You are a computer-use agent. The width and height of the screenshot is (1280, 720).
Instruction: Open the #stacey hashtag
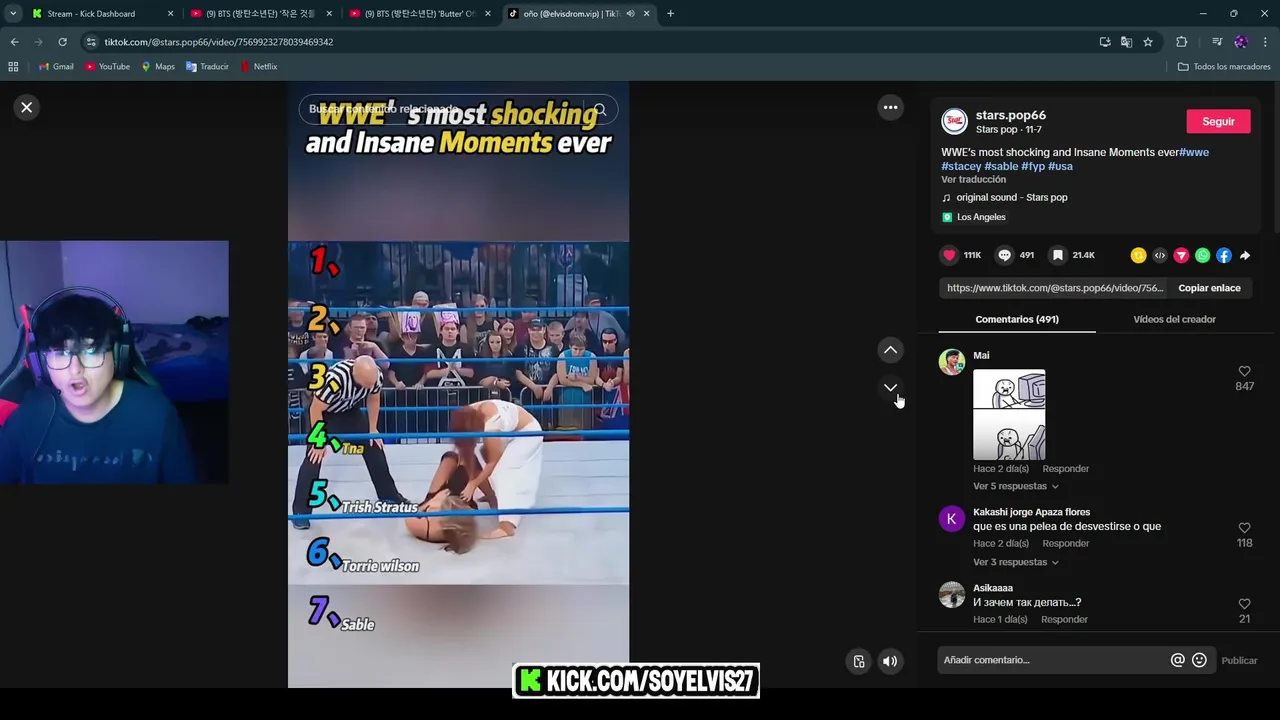(961, 166)
